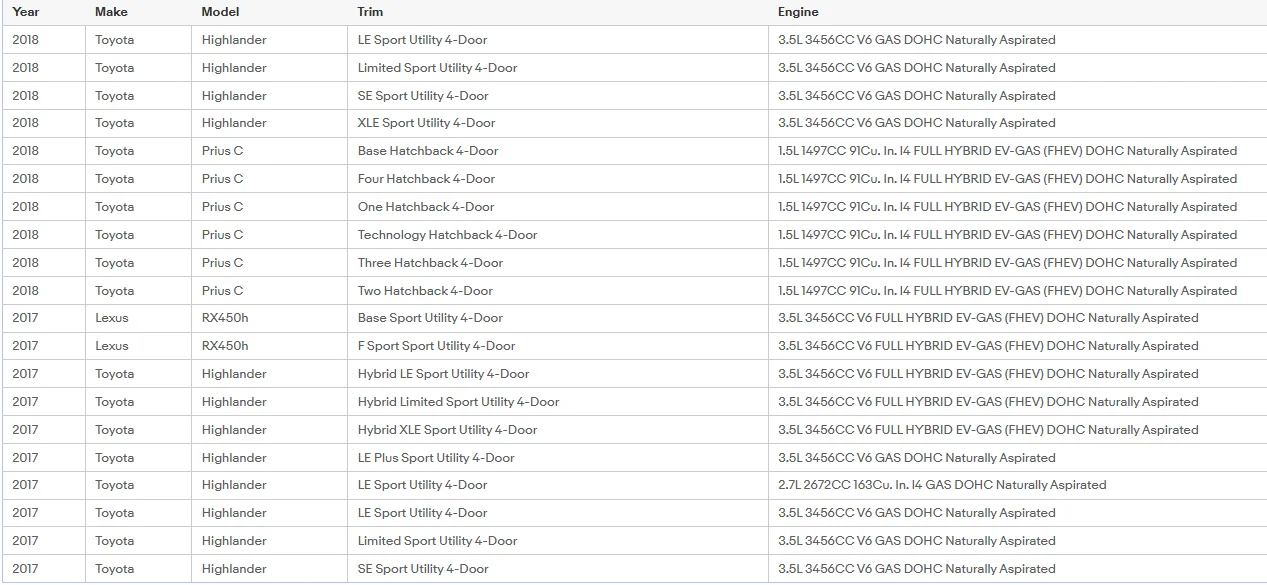The height and width of the screenshot is (585, 1267).
Task: Select 'Toyota' in the Technology Hatchback row
Action: tap(115, 235)
